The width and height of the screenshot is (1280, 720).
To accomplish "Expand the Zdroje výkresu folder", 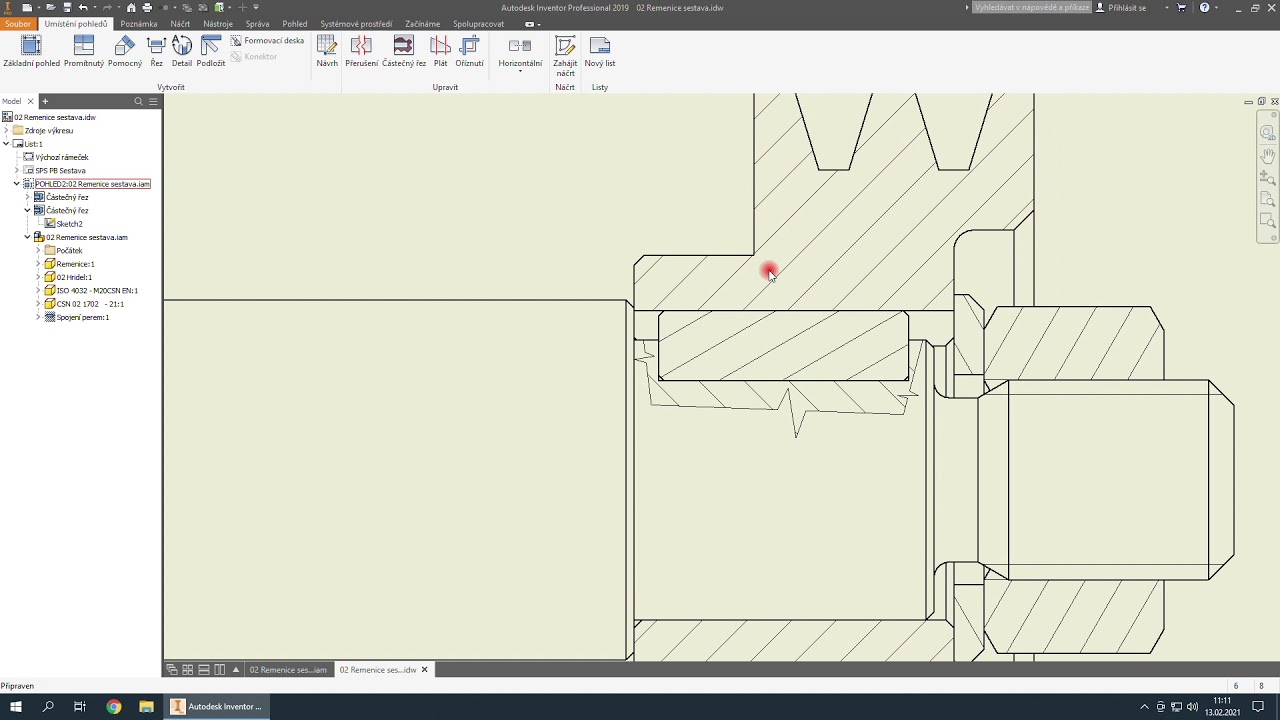I will (x=6, y=130).
